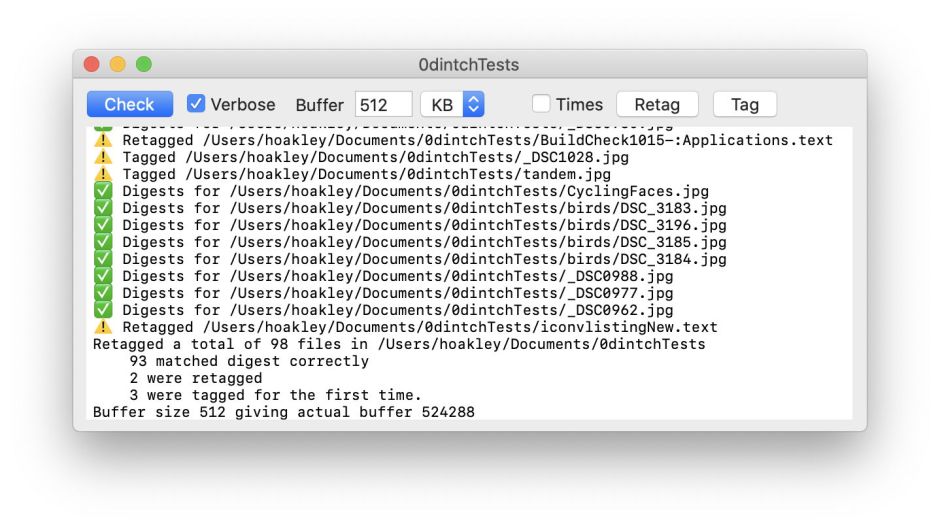
Task: Click the warning icon beside tandem.jpg
Action: 103,174
